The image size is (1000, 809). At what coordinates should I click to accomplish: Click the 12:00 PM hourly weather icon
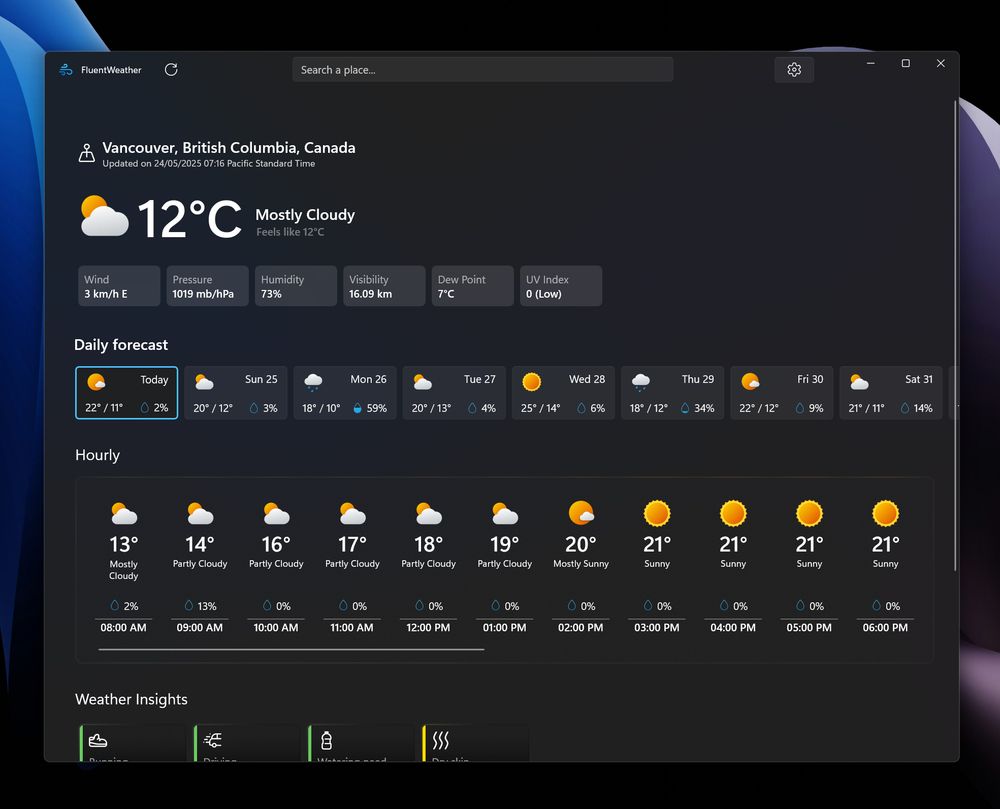[x=429, y=513]
